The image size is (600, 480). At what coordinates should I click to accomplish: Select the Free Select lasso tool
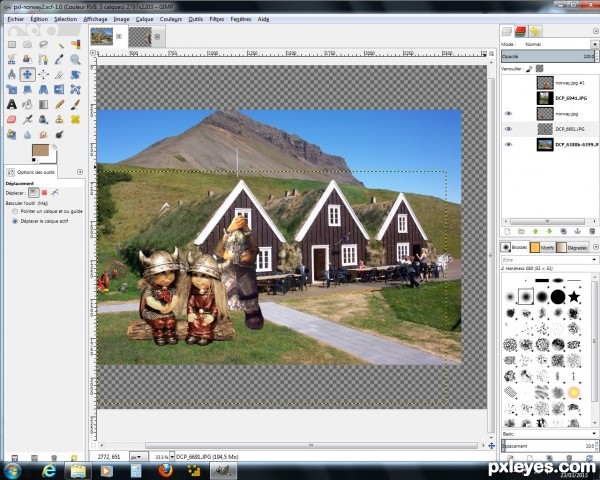43,44
